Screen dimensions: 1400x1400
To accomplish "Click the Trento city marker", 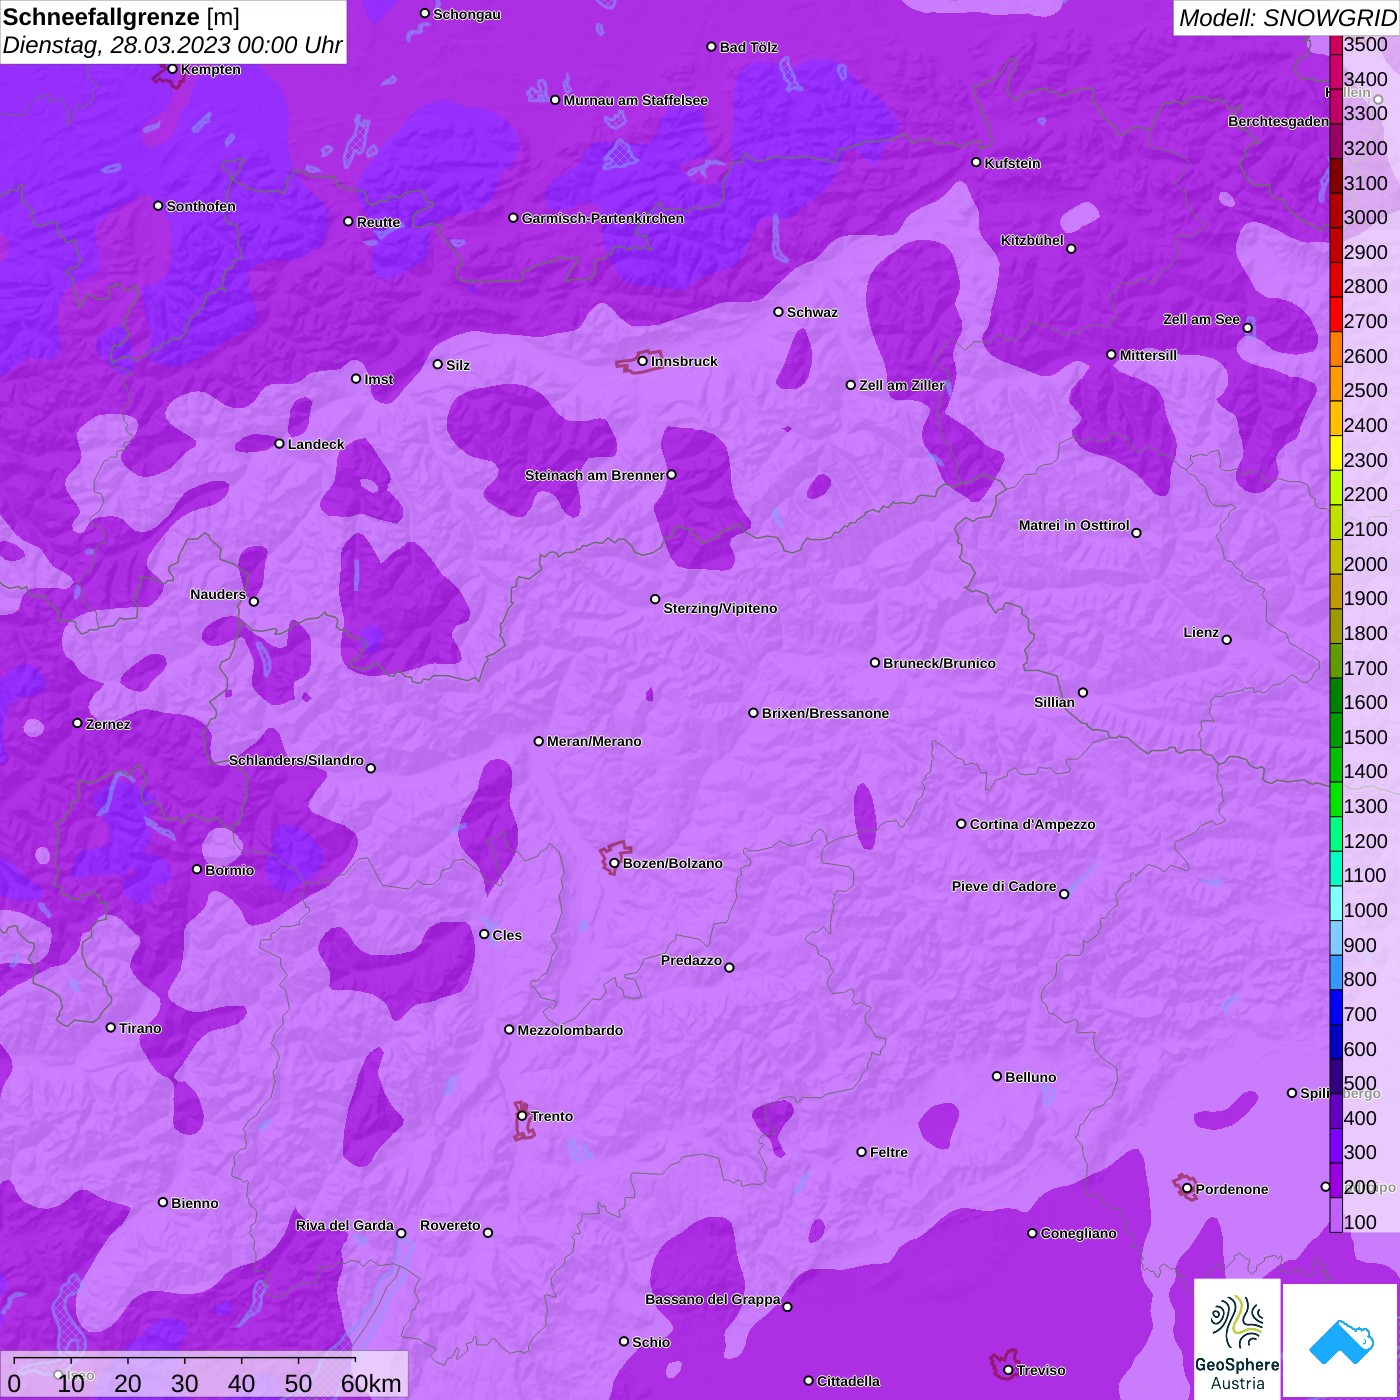I will [522, 1116].
